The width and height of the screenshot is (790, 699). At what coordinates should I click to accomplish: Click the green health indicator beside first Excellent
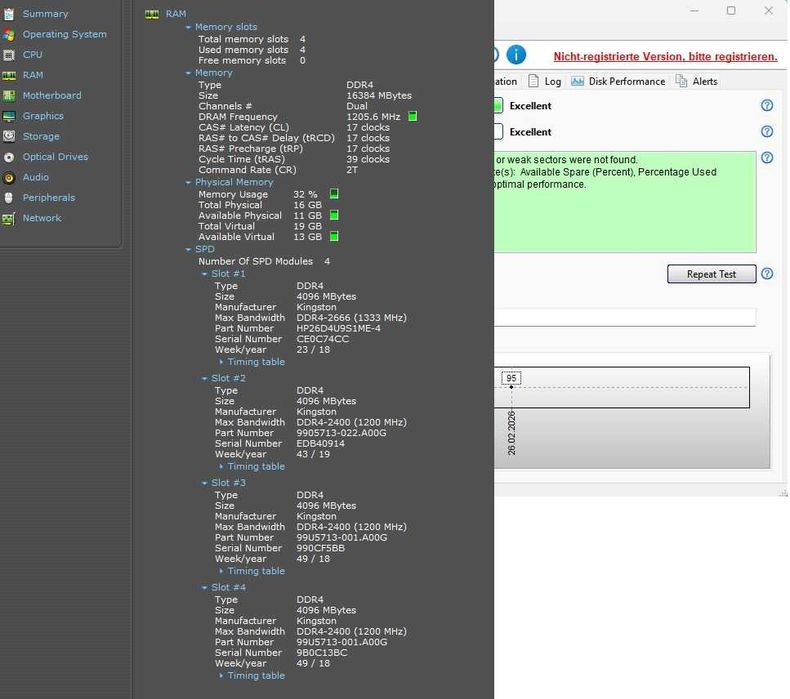point(498,105)
